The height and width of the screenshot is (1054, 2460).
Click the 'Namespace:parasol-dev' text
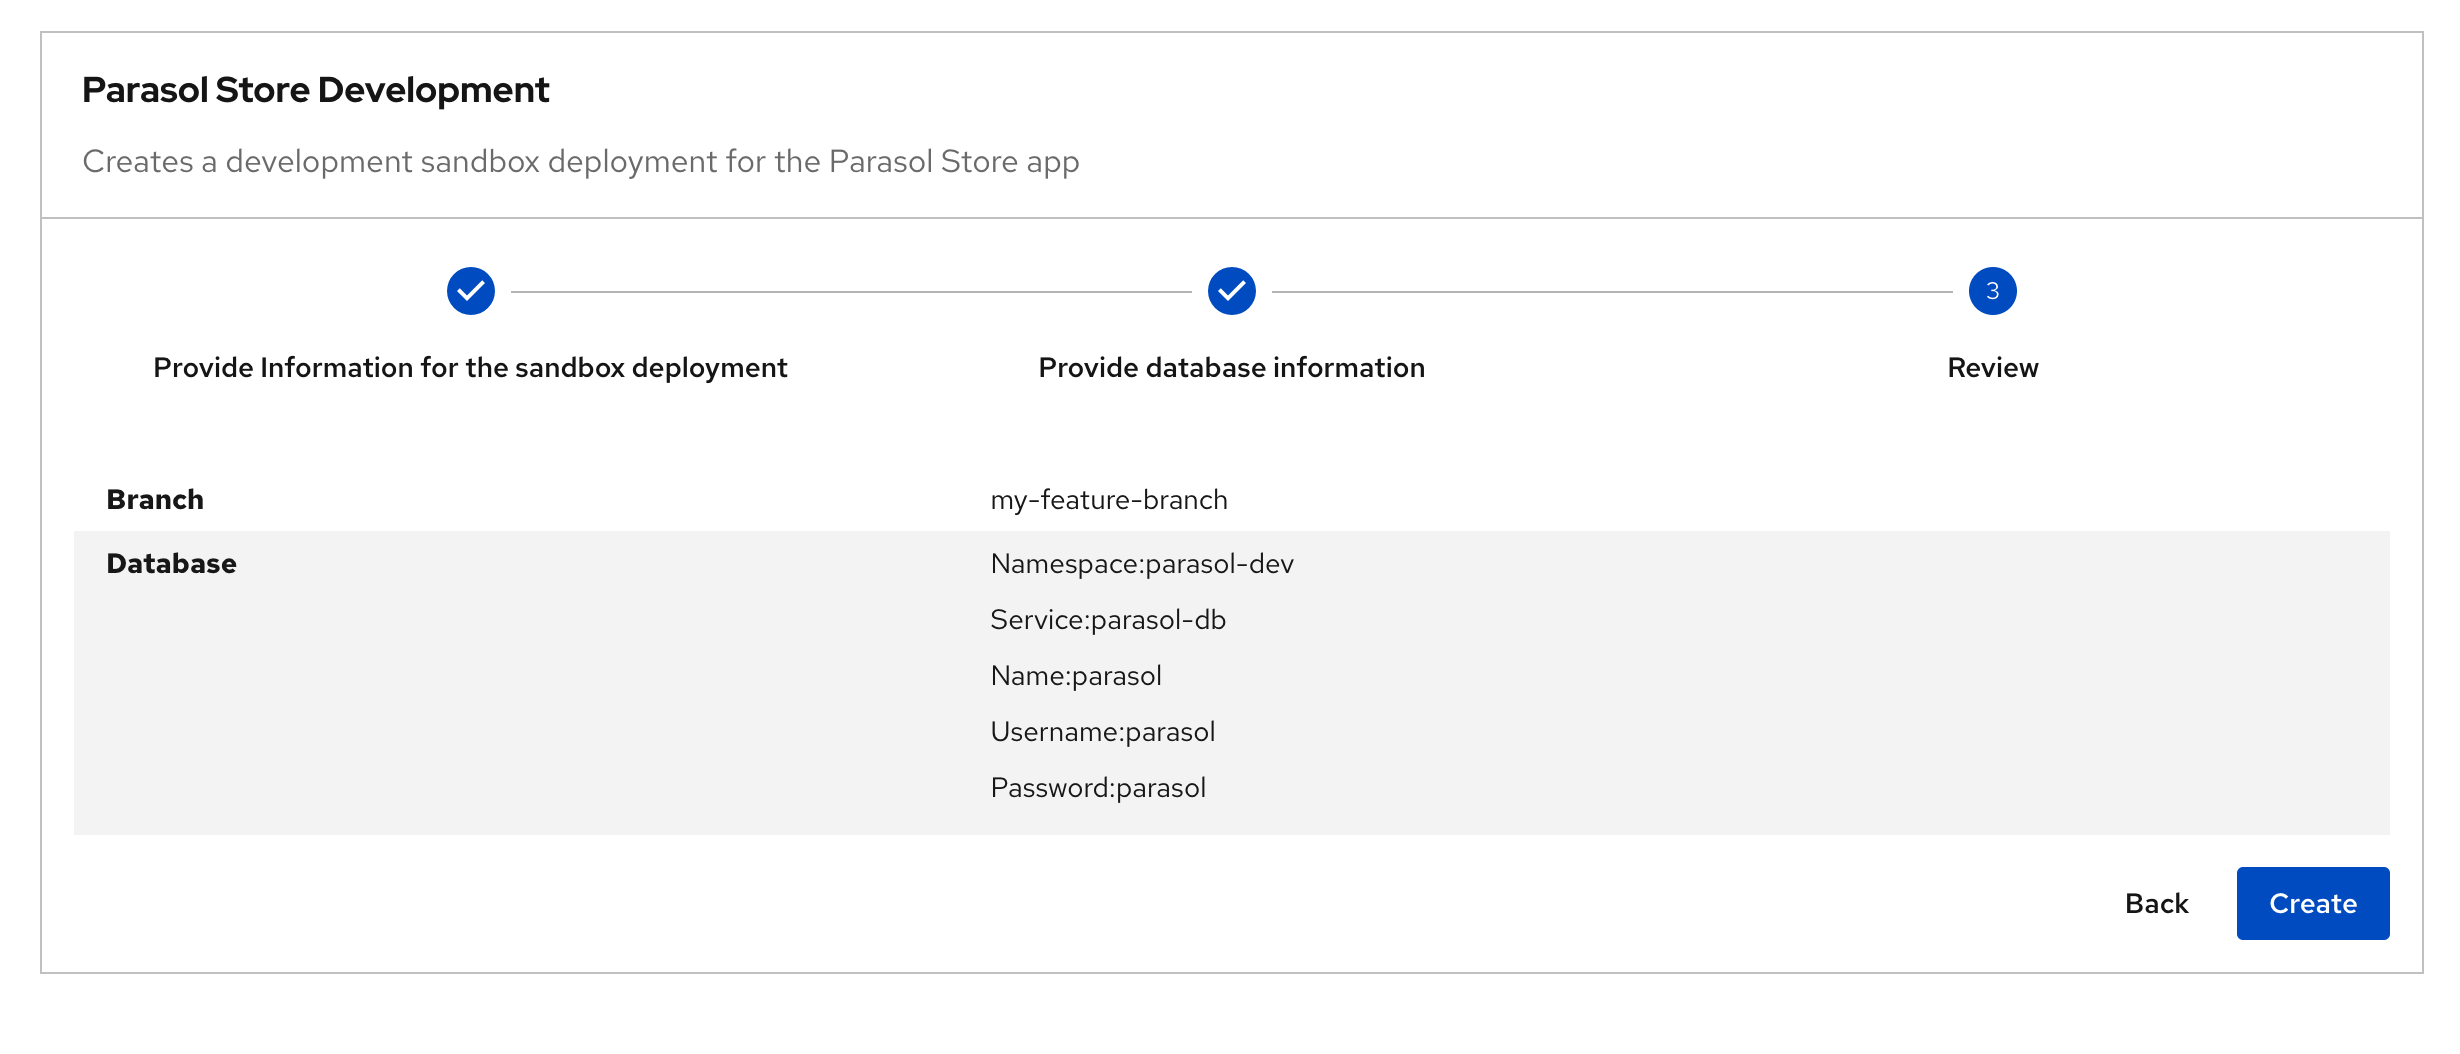coord(1142,564)
